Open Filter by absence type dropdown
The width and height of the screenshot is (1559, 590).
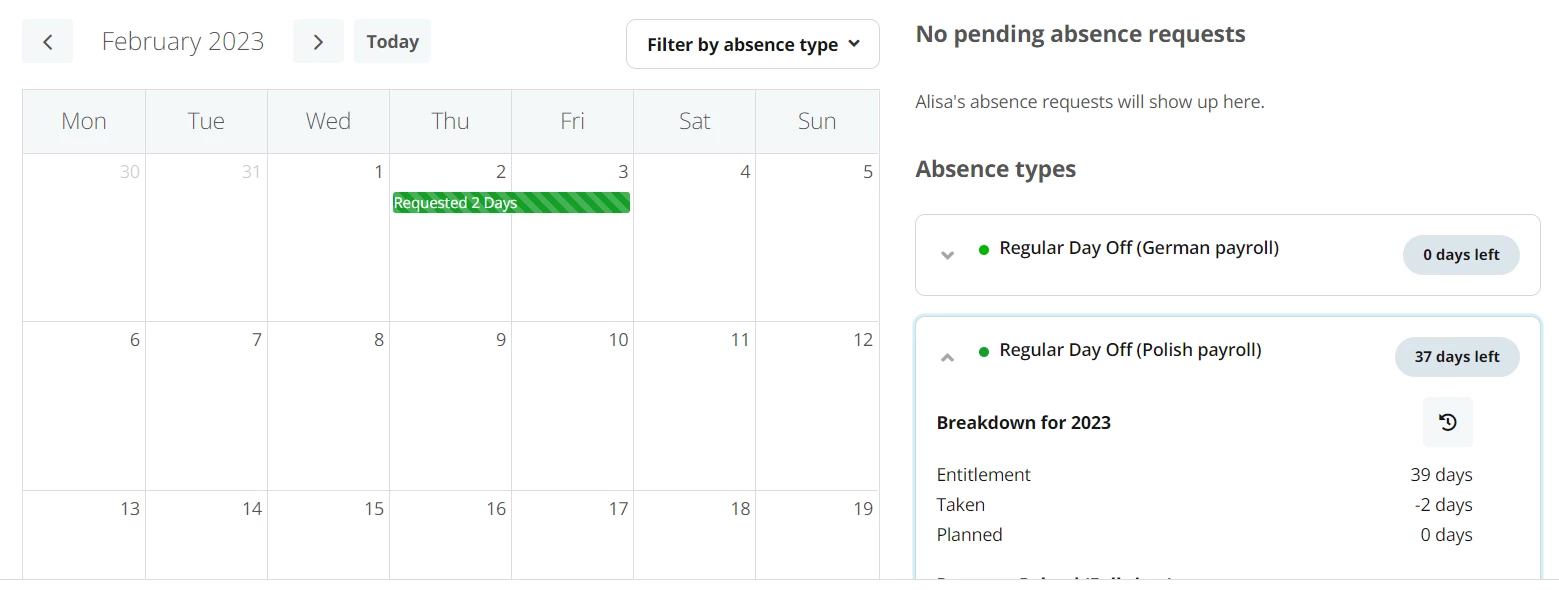(x=753, y=44)
